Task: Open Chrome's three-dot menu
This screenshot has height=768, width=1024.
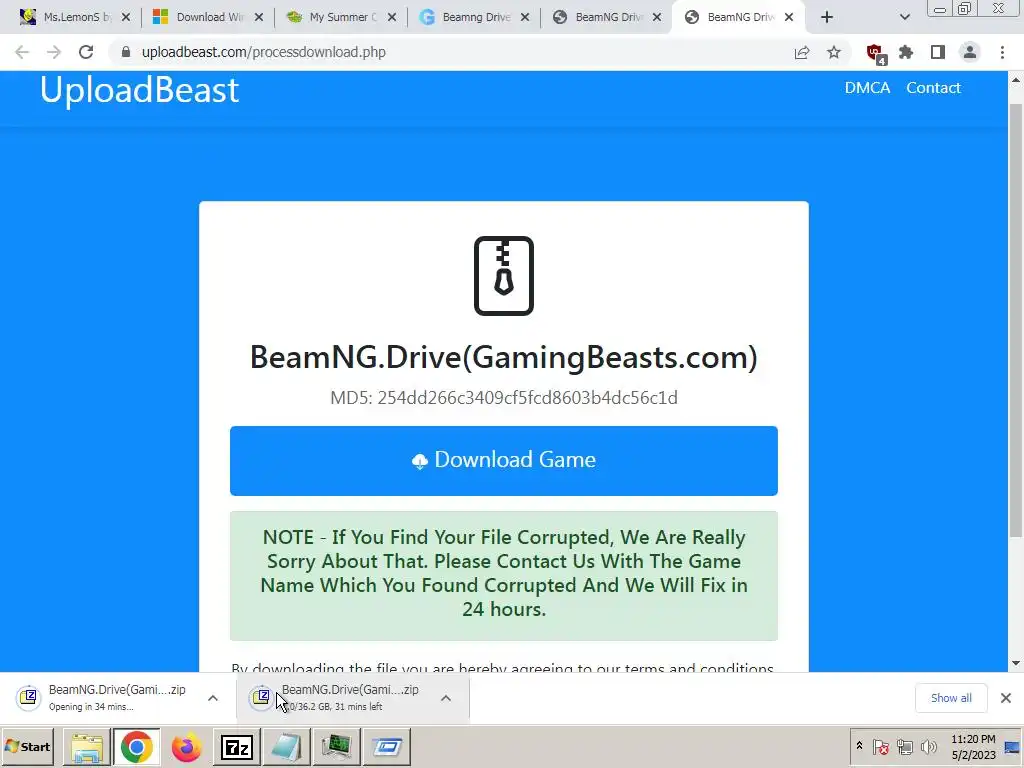Action: [1002, 52]
